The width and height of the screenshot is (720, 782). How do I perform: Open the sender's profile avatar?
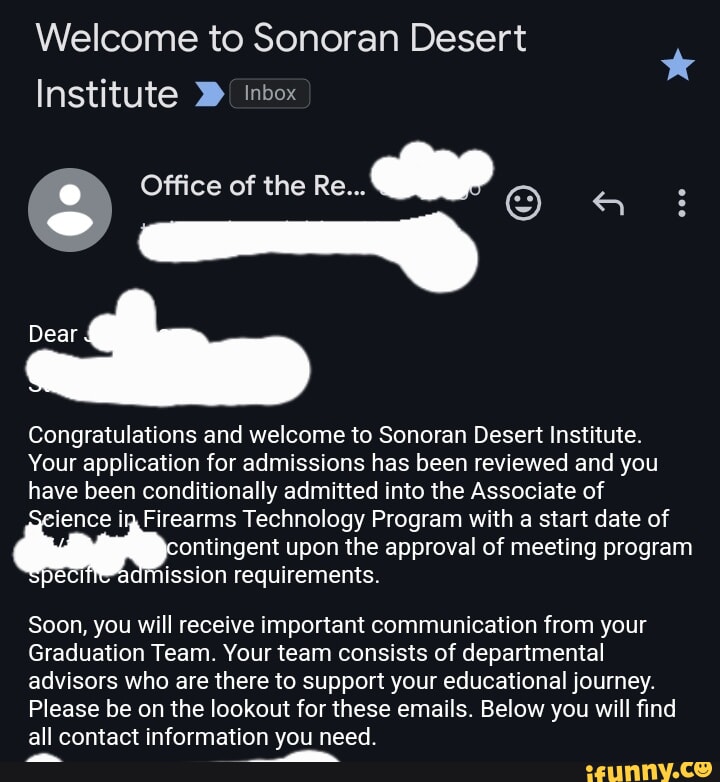(70, 209)
